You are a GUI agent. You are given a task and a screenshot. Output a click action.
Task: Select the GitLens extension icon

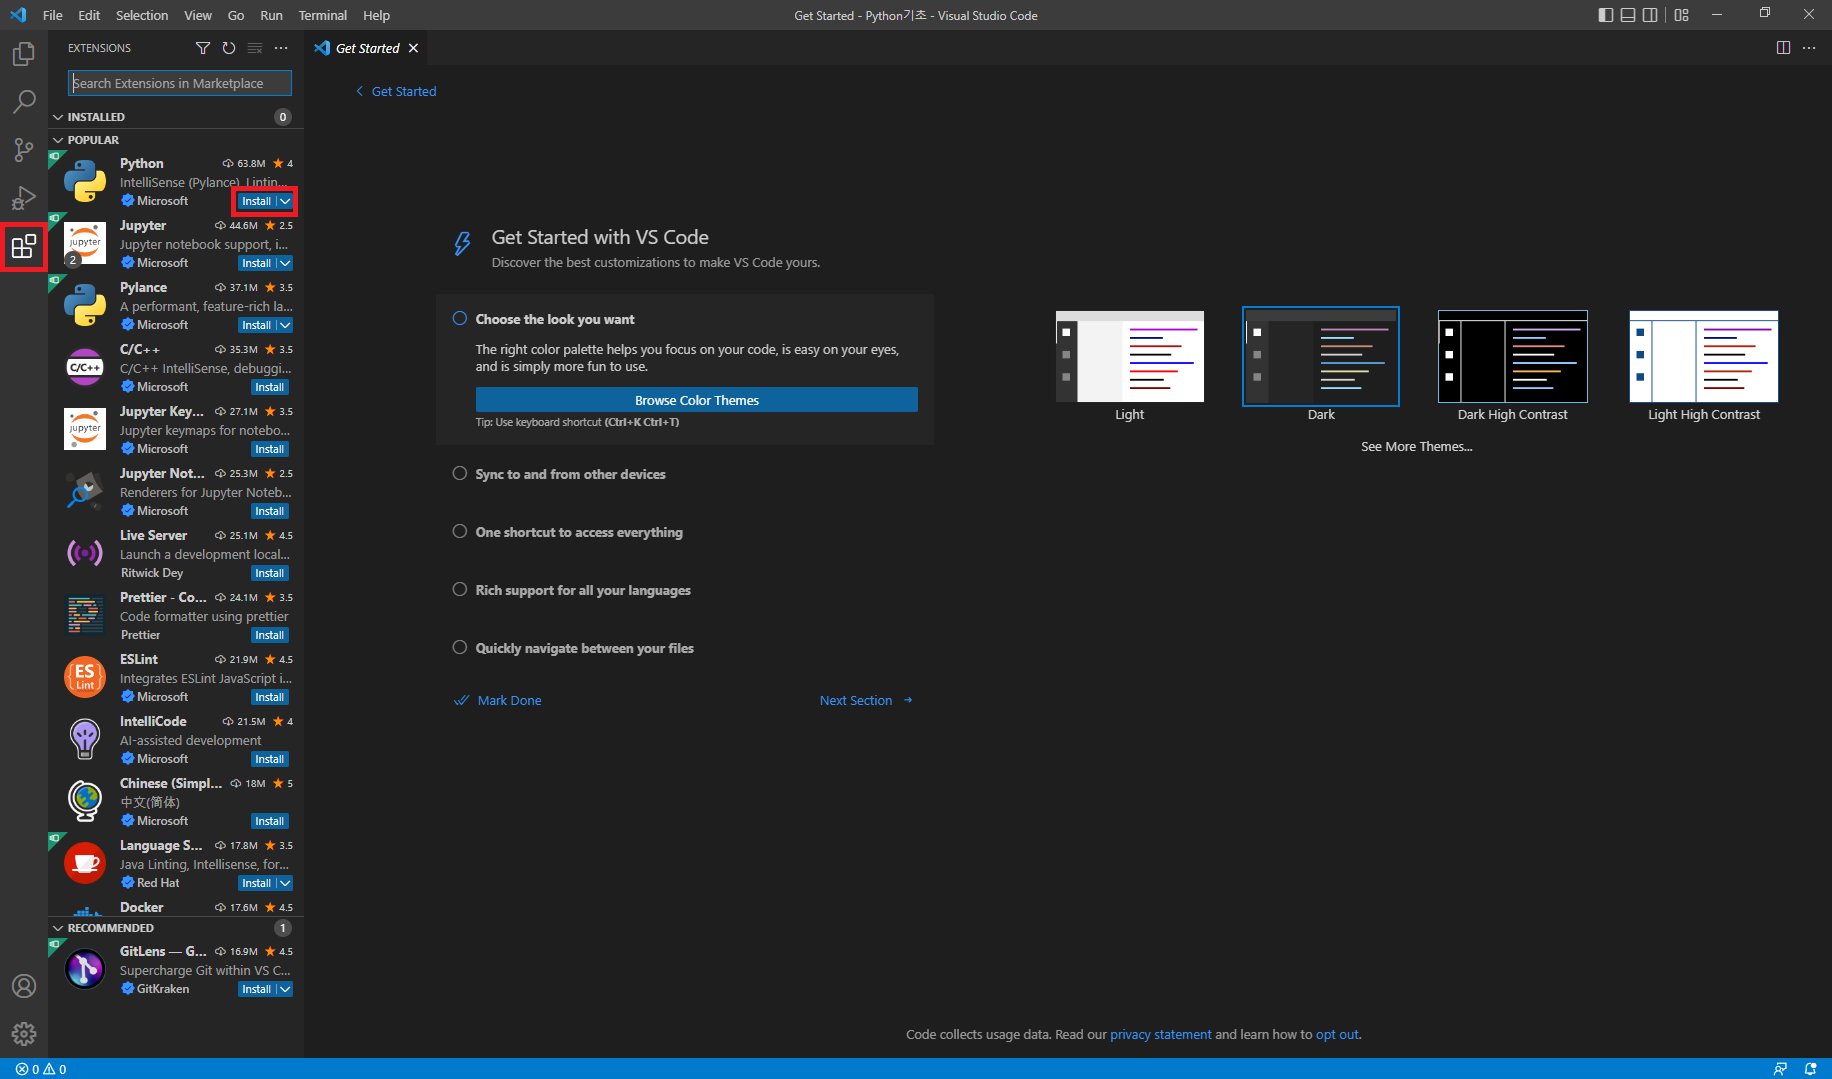tap(85, 970)
